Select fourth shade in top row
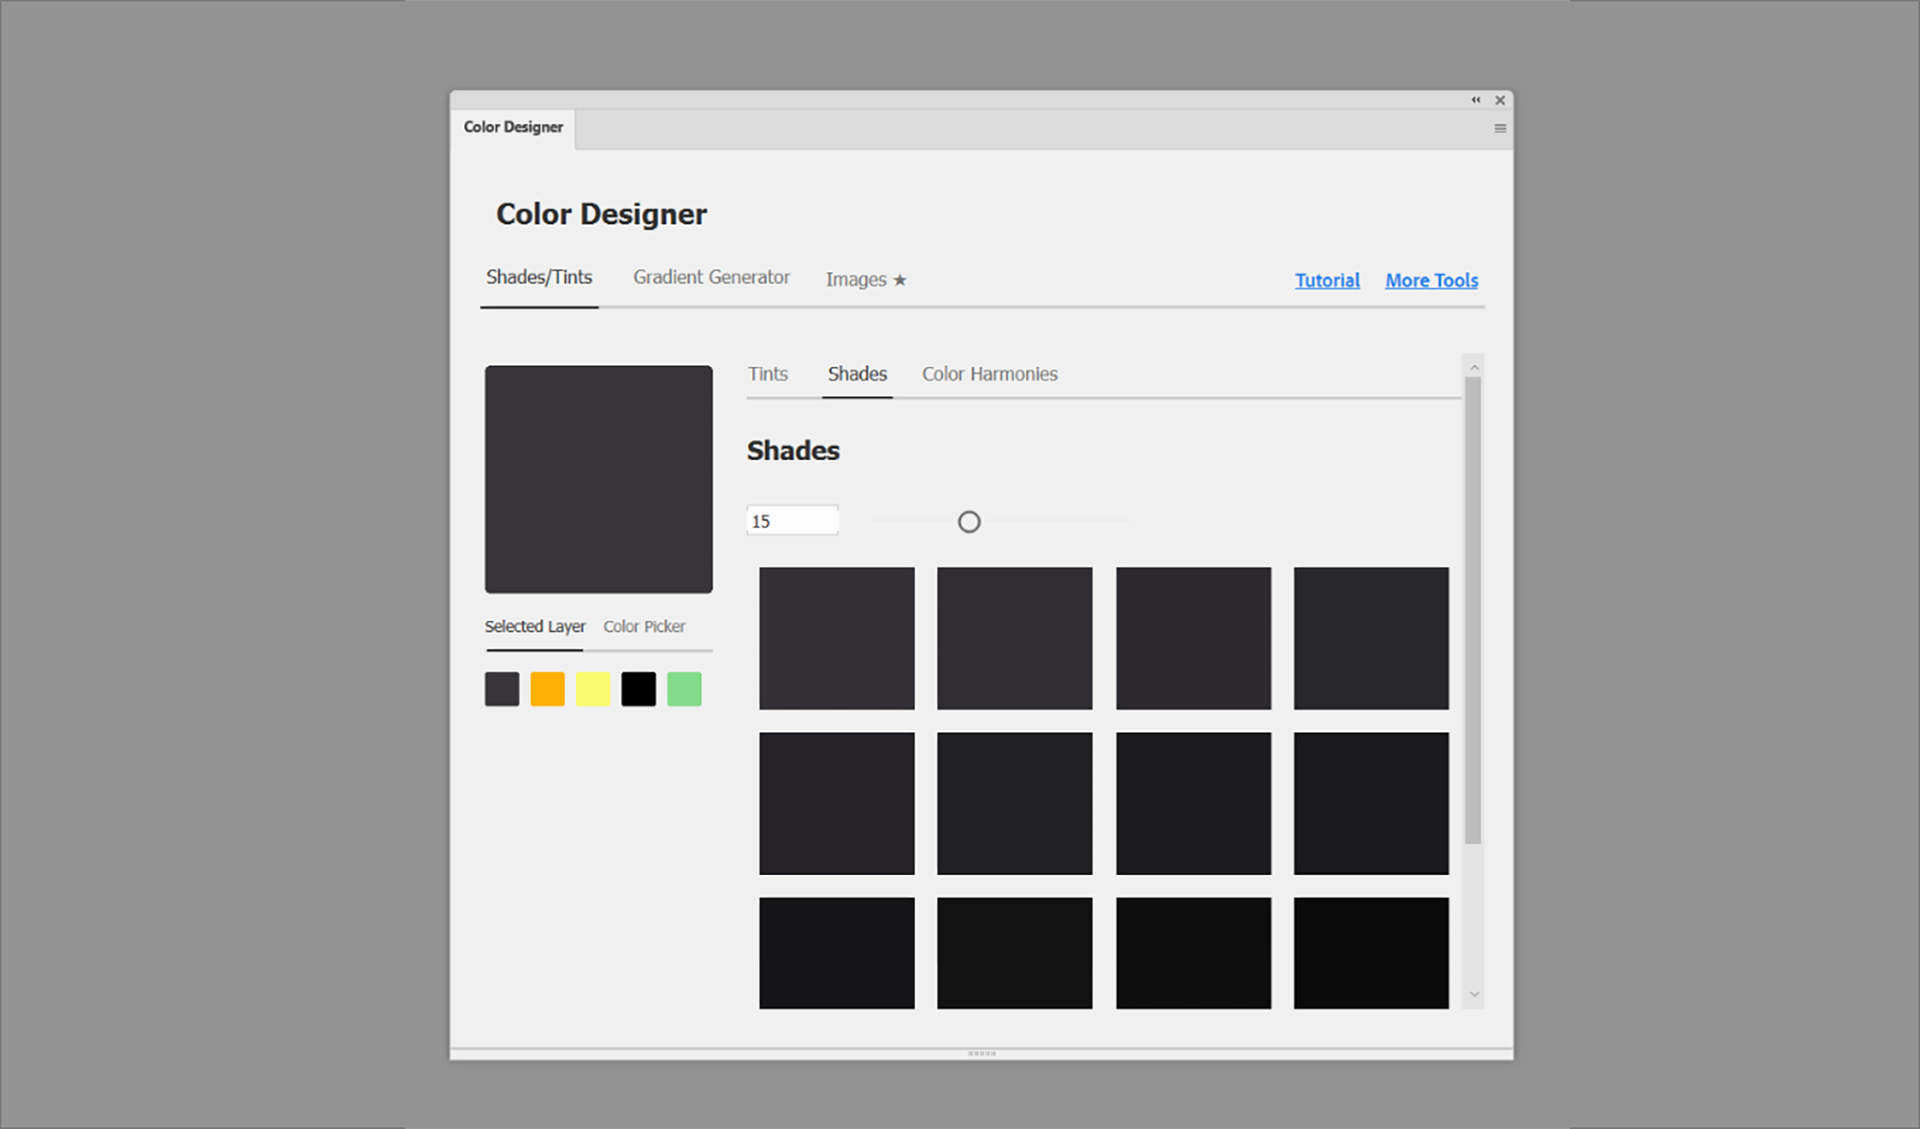The height and width of the screenshot is (1129, 1920). point(1371,638)
